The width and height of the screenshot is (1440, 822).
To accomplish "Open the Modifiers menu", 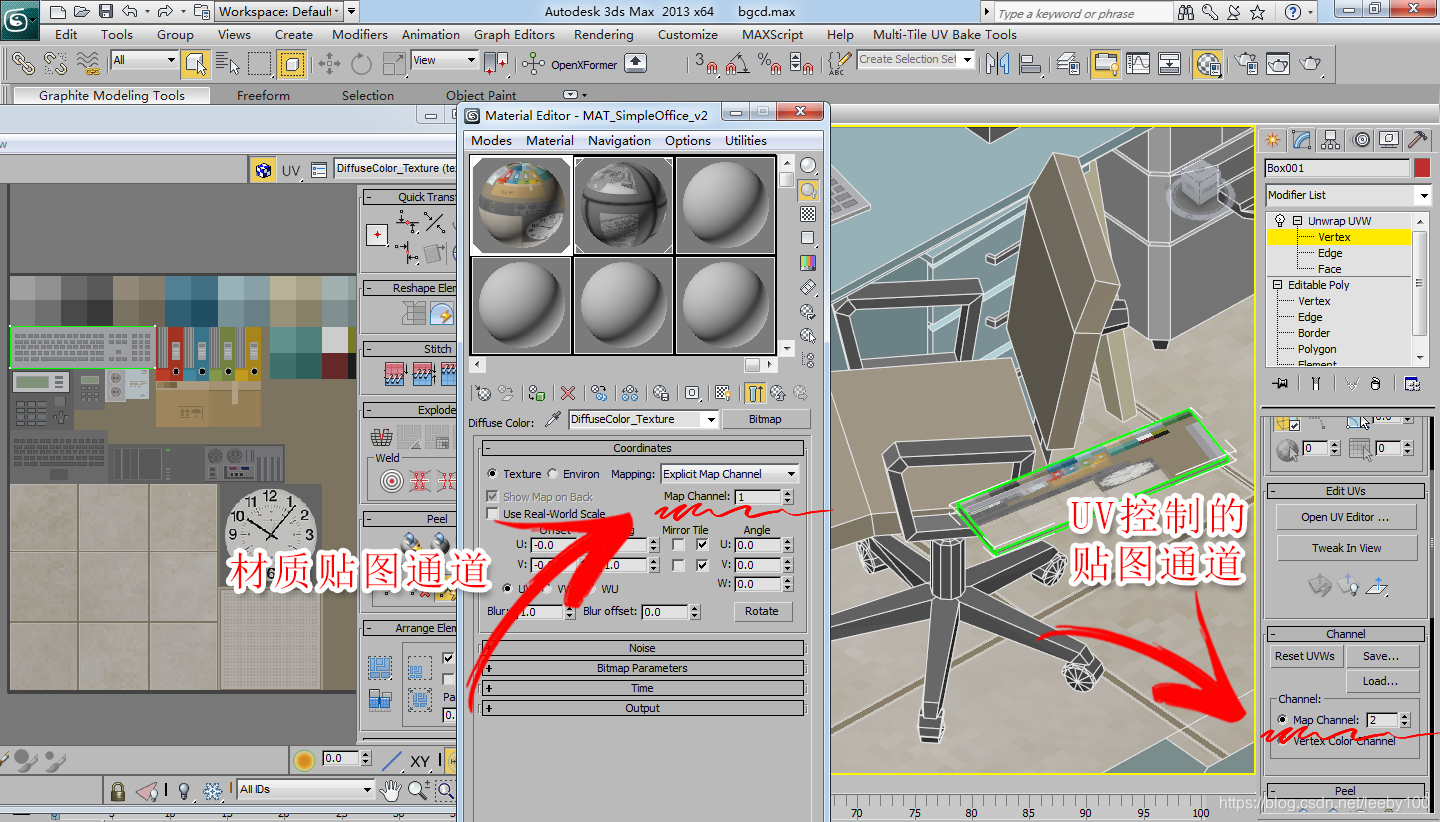I will pyautogui.click(x=360, y=34).
